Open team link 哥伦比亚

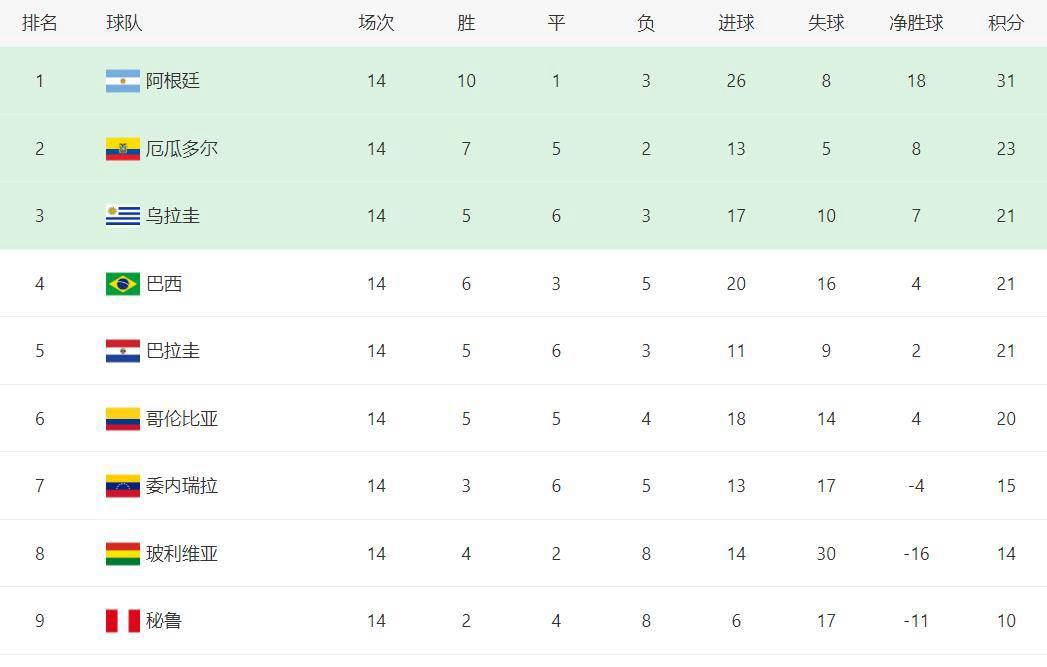[x=182, y=419]
